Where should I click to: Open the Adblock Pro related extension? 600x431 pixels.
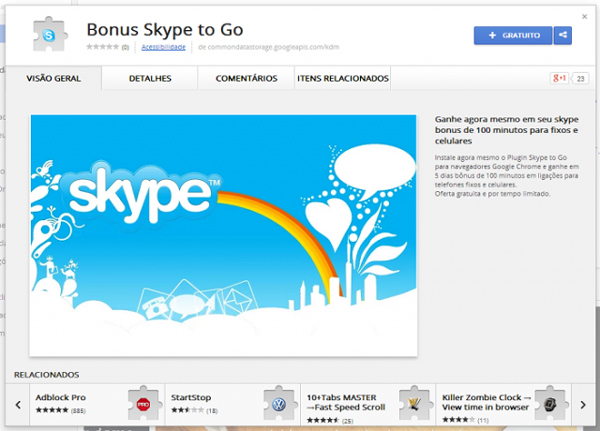[97, 405]
